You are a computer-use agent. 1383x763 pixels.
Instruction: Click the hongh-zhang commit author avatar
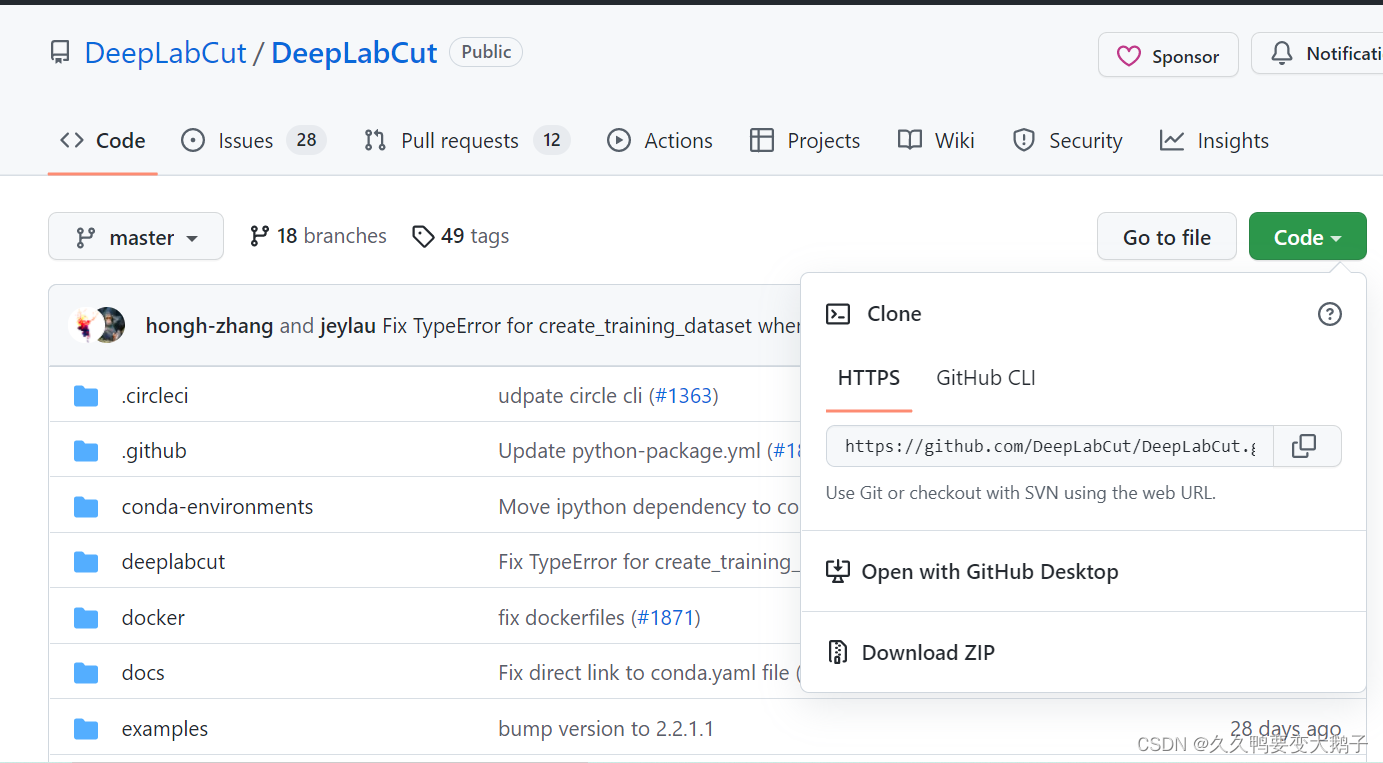coord(86,325)
